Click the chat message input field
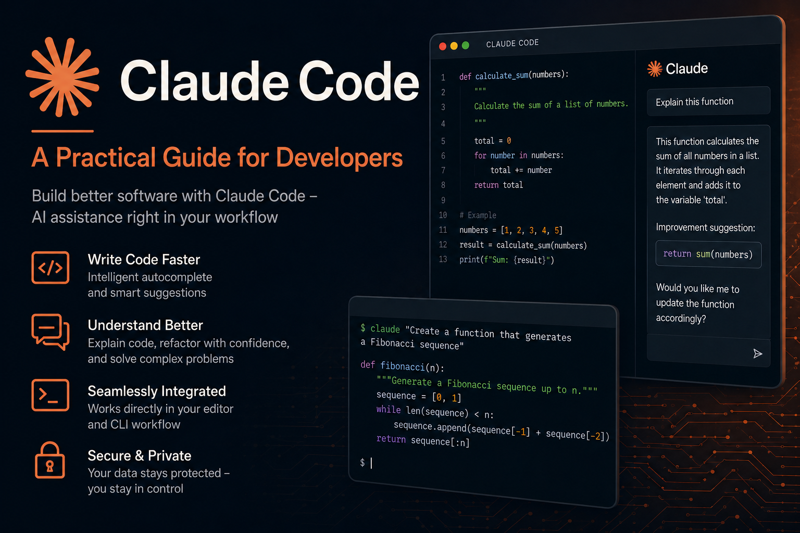 (708, 351)
